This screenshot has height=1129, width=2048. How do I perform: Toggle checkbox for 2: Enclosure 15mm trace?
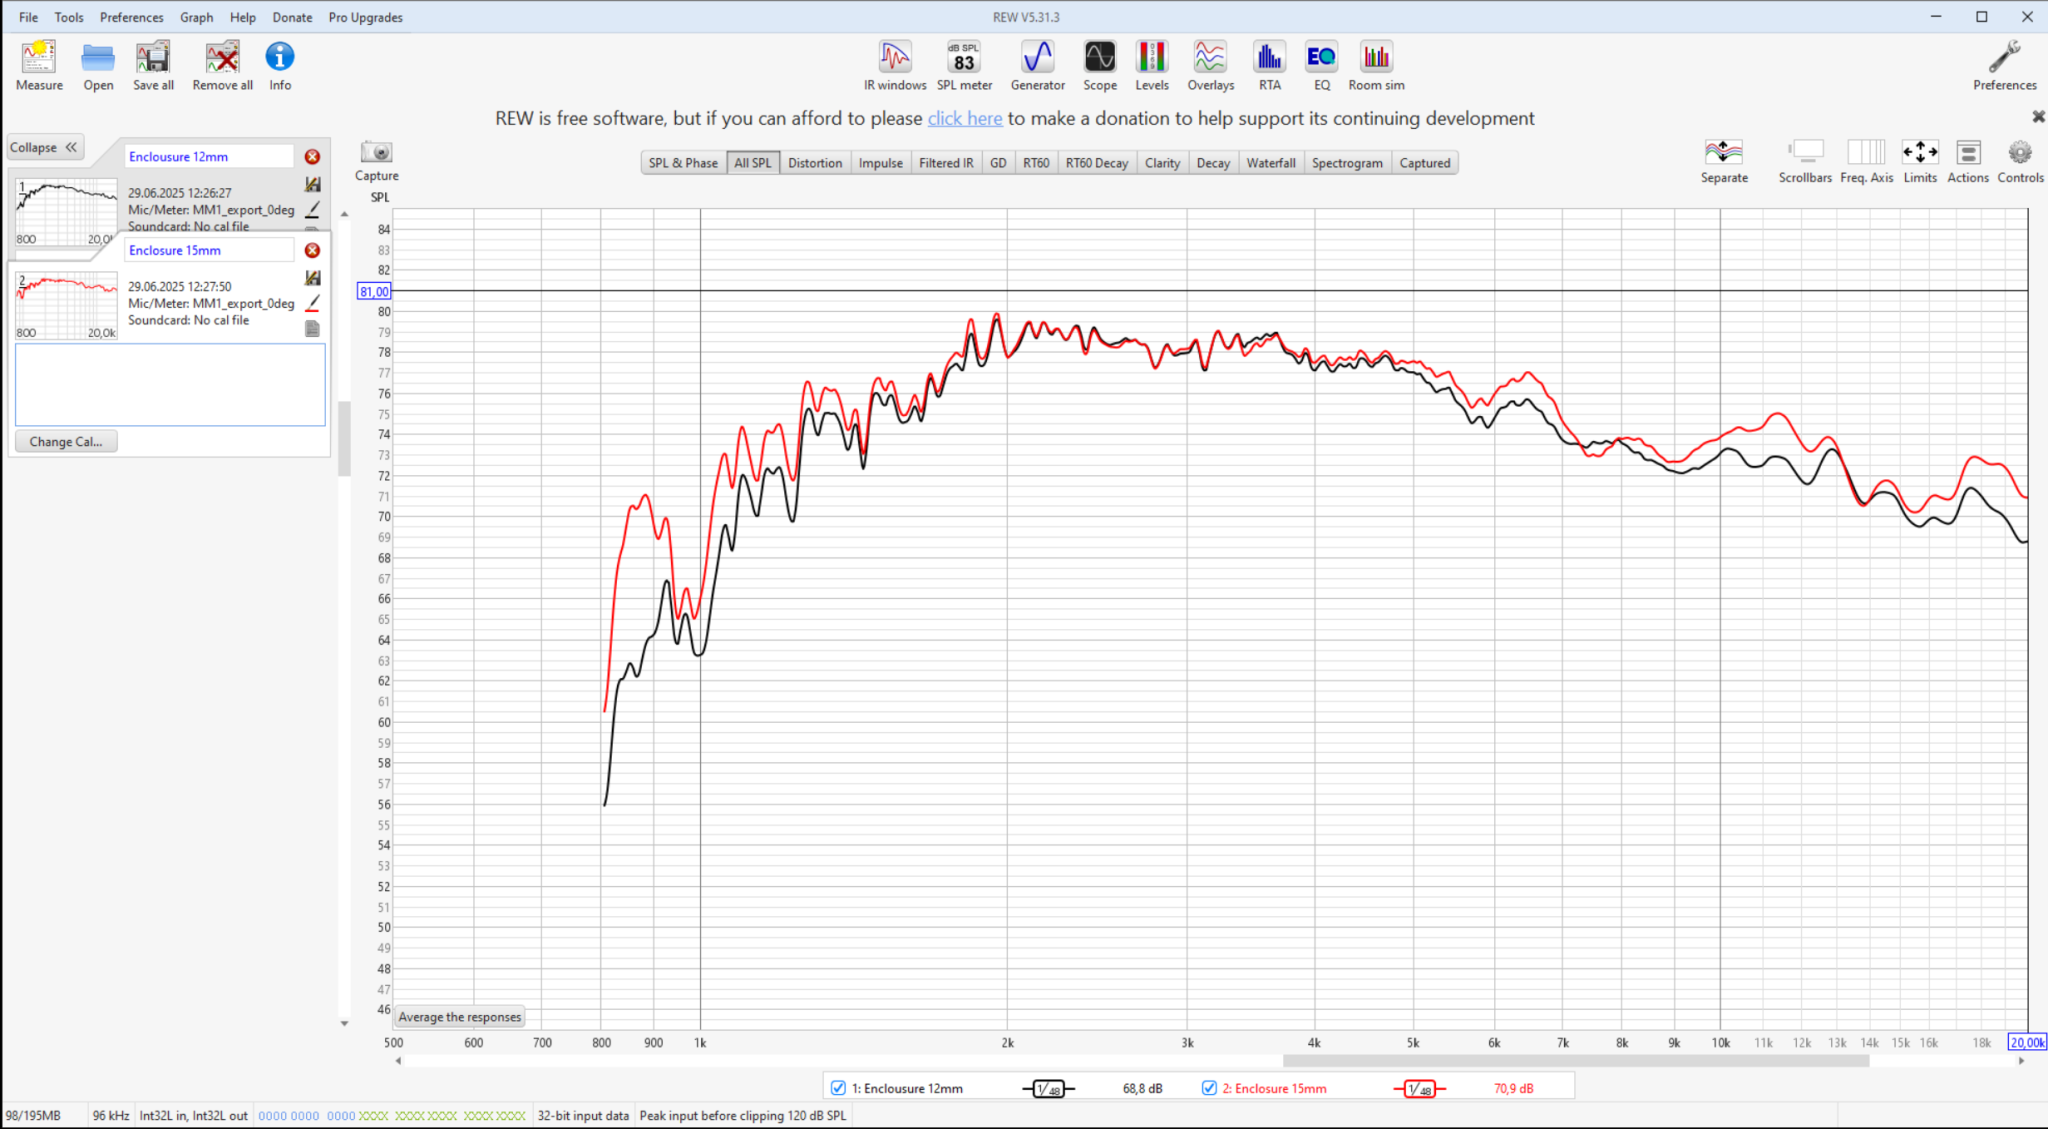pos(1209,1088)
